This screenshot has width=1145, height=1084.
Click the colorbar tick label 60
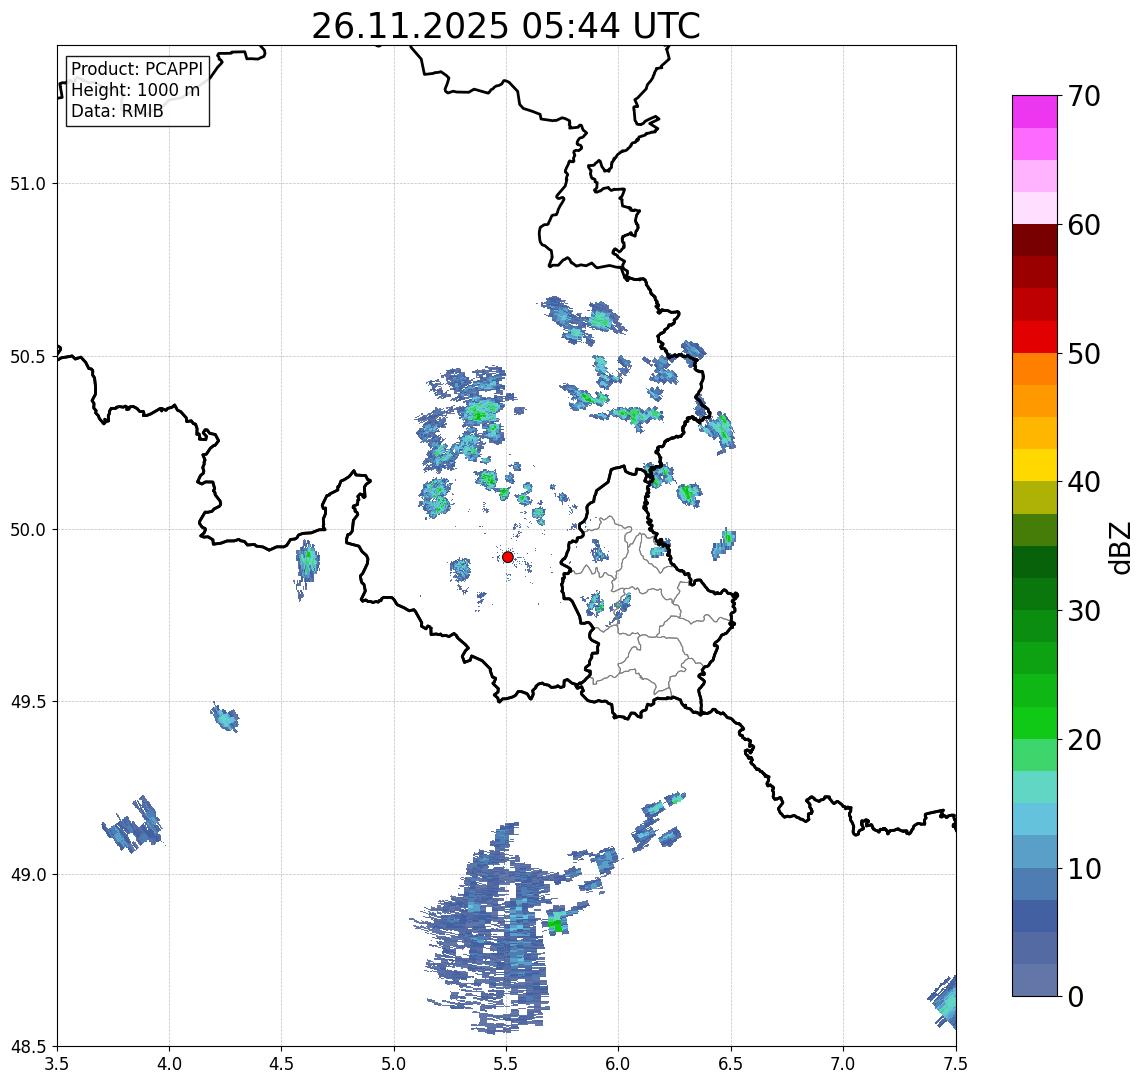click(x=1084, y=225)
